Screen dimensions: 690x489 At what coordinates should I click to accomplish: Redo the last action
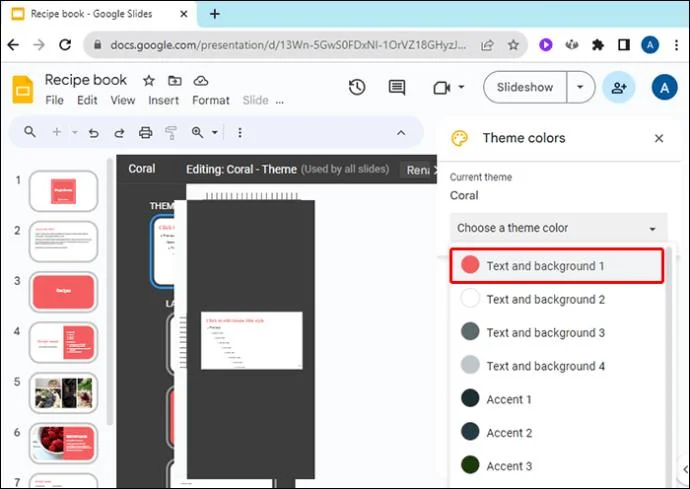(119, 132)
